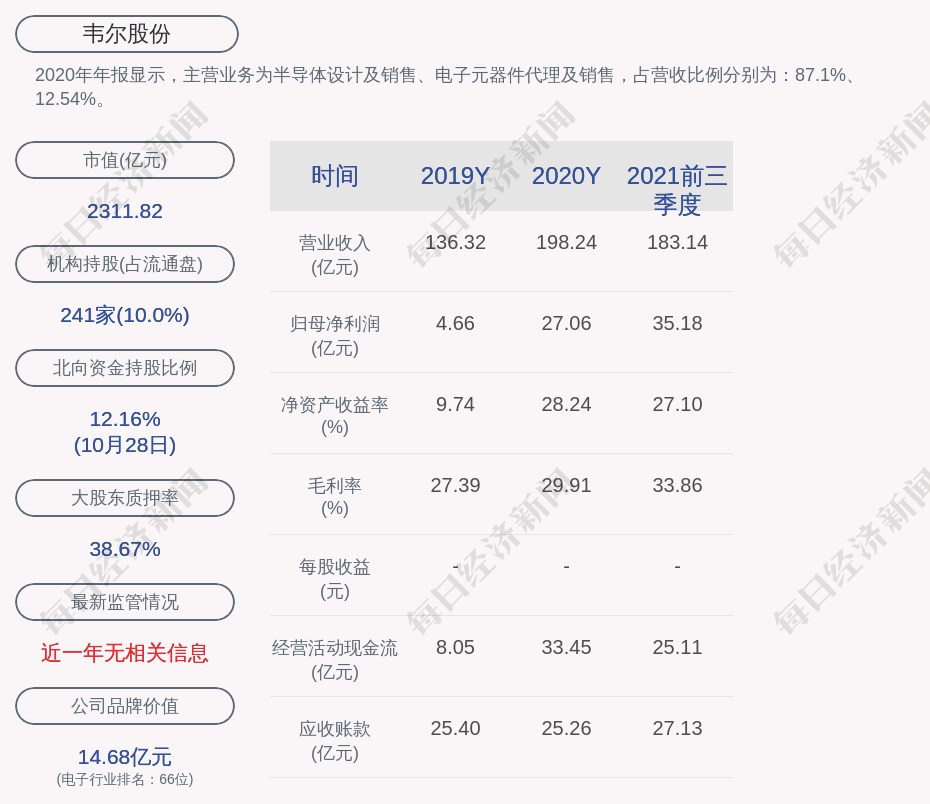Select the 公司品牌价值 label pill
This screenshot has height=804, width=930.
pos(125,706)
